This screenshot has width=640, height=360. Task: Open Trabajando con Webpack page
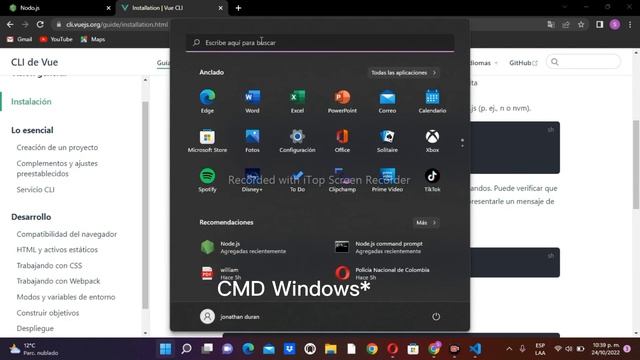pyautogui.click(x=58, y=281)
